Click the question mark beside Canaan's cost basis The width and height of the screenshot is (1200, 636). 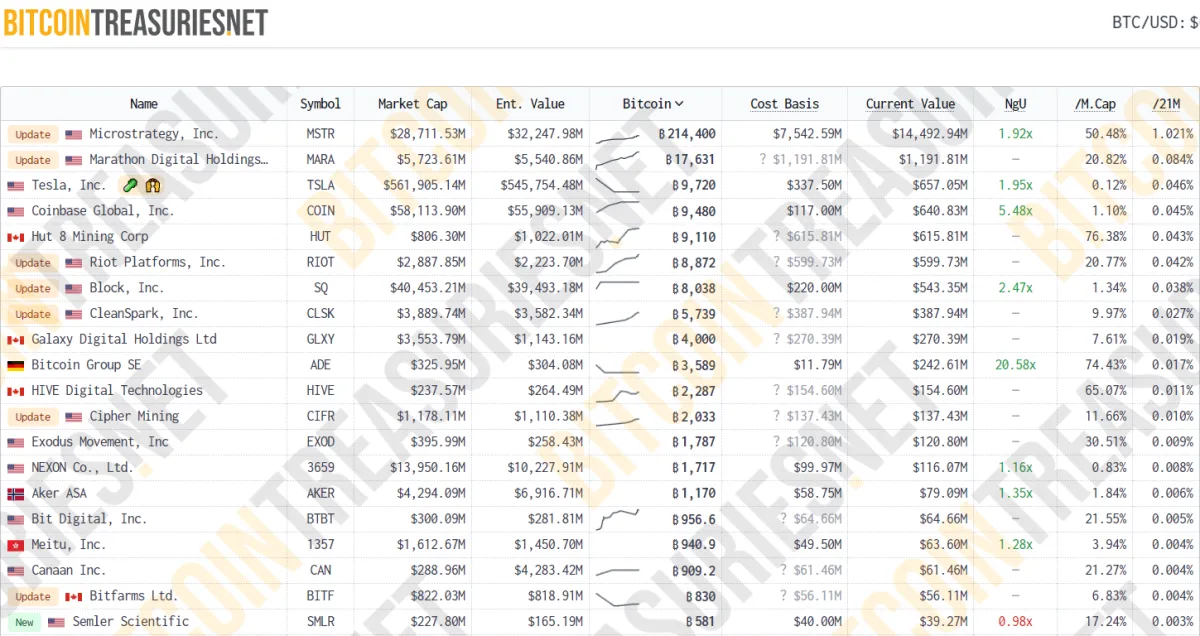coord(783,570)
